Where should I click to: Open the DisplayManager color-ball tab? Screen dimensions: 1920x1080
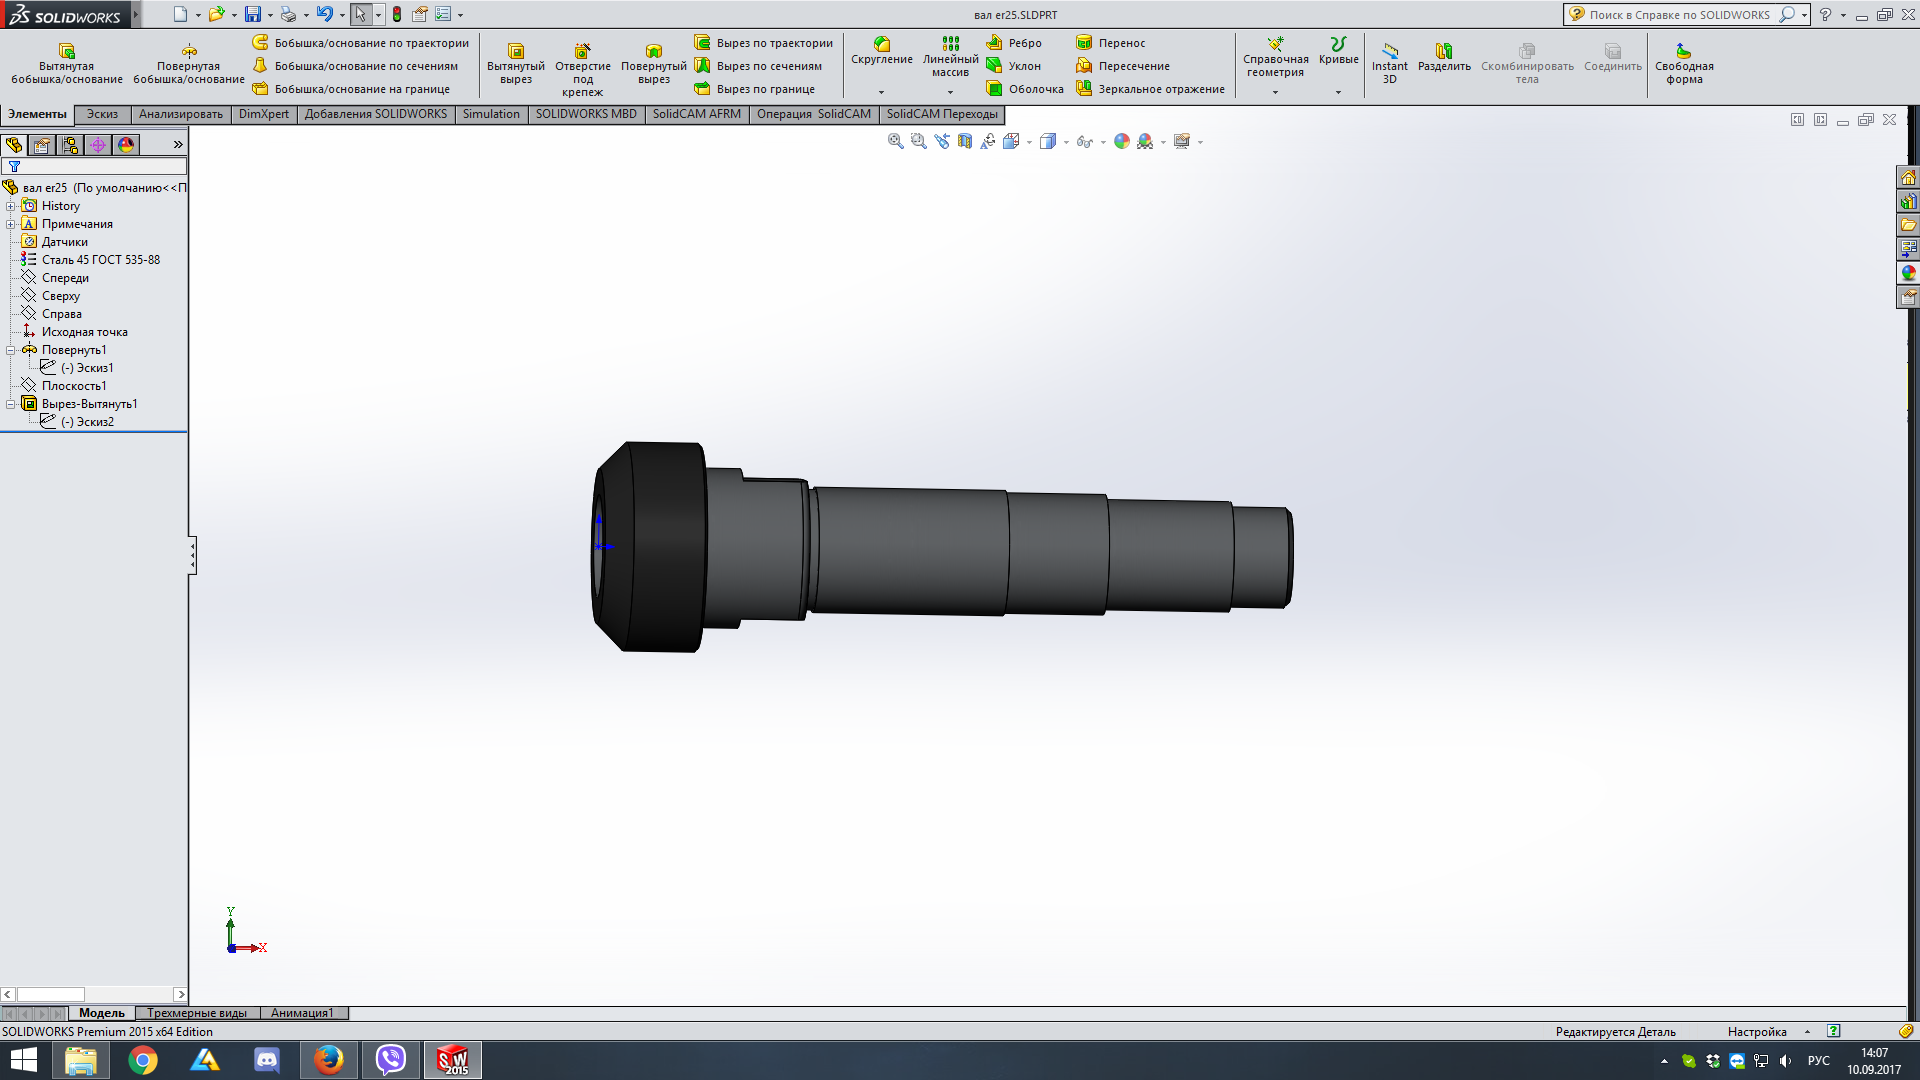coord(126,145)
